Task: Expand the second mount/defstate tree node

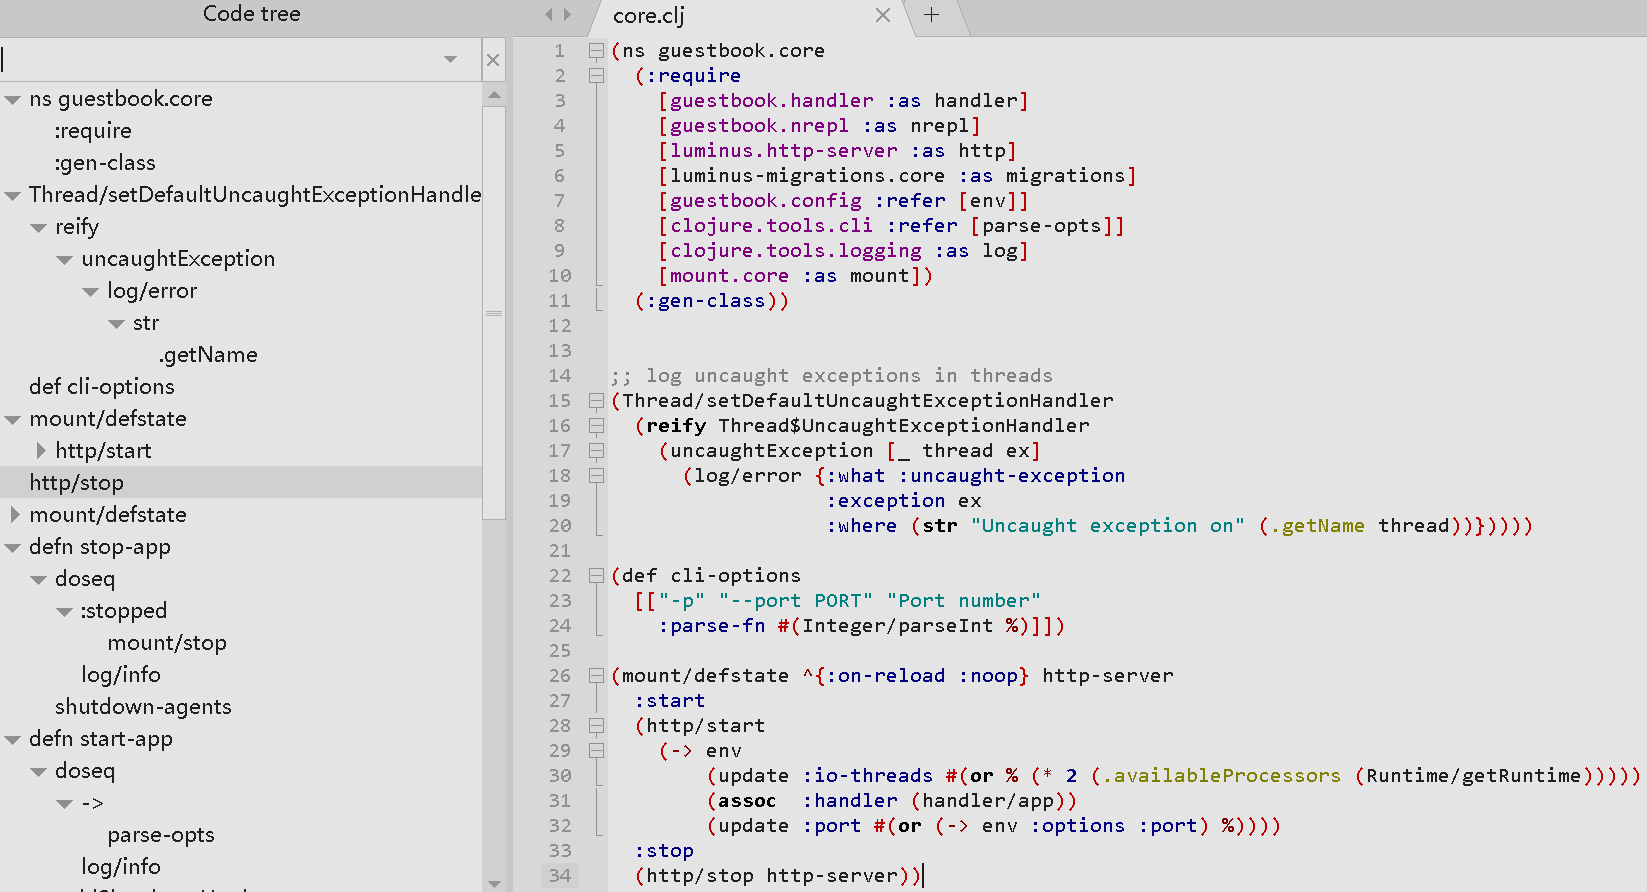Action: (15, 515)
